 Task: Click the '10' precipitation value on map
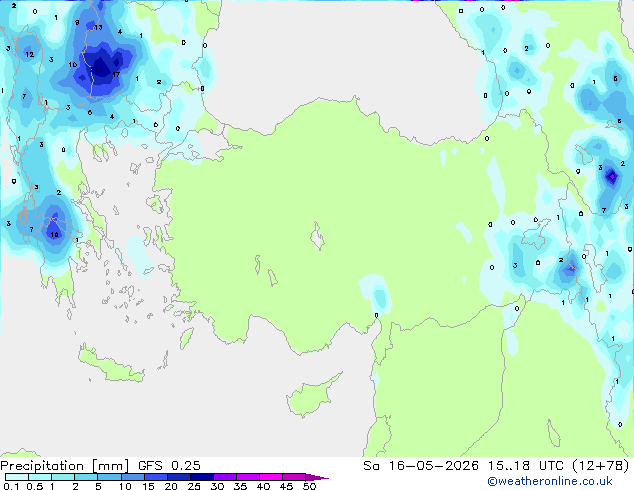(73, 65)
